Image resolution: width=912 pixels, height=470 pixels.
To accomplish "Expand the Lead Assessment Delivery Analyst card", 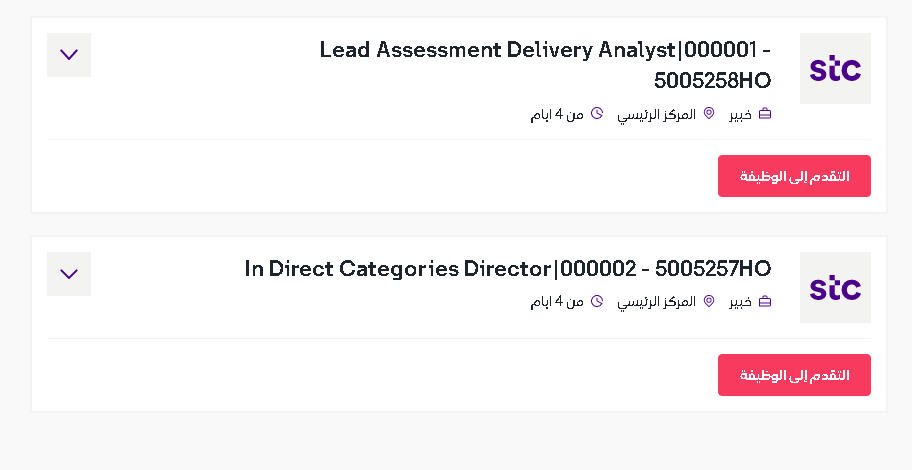I will (x=69, y=55).
